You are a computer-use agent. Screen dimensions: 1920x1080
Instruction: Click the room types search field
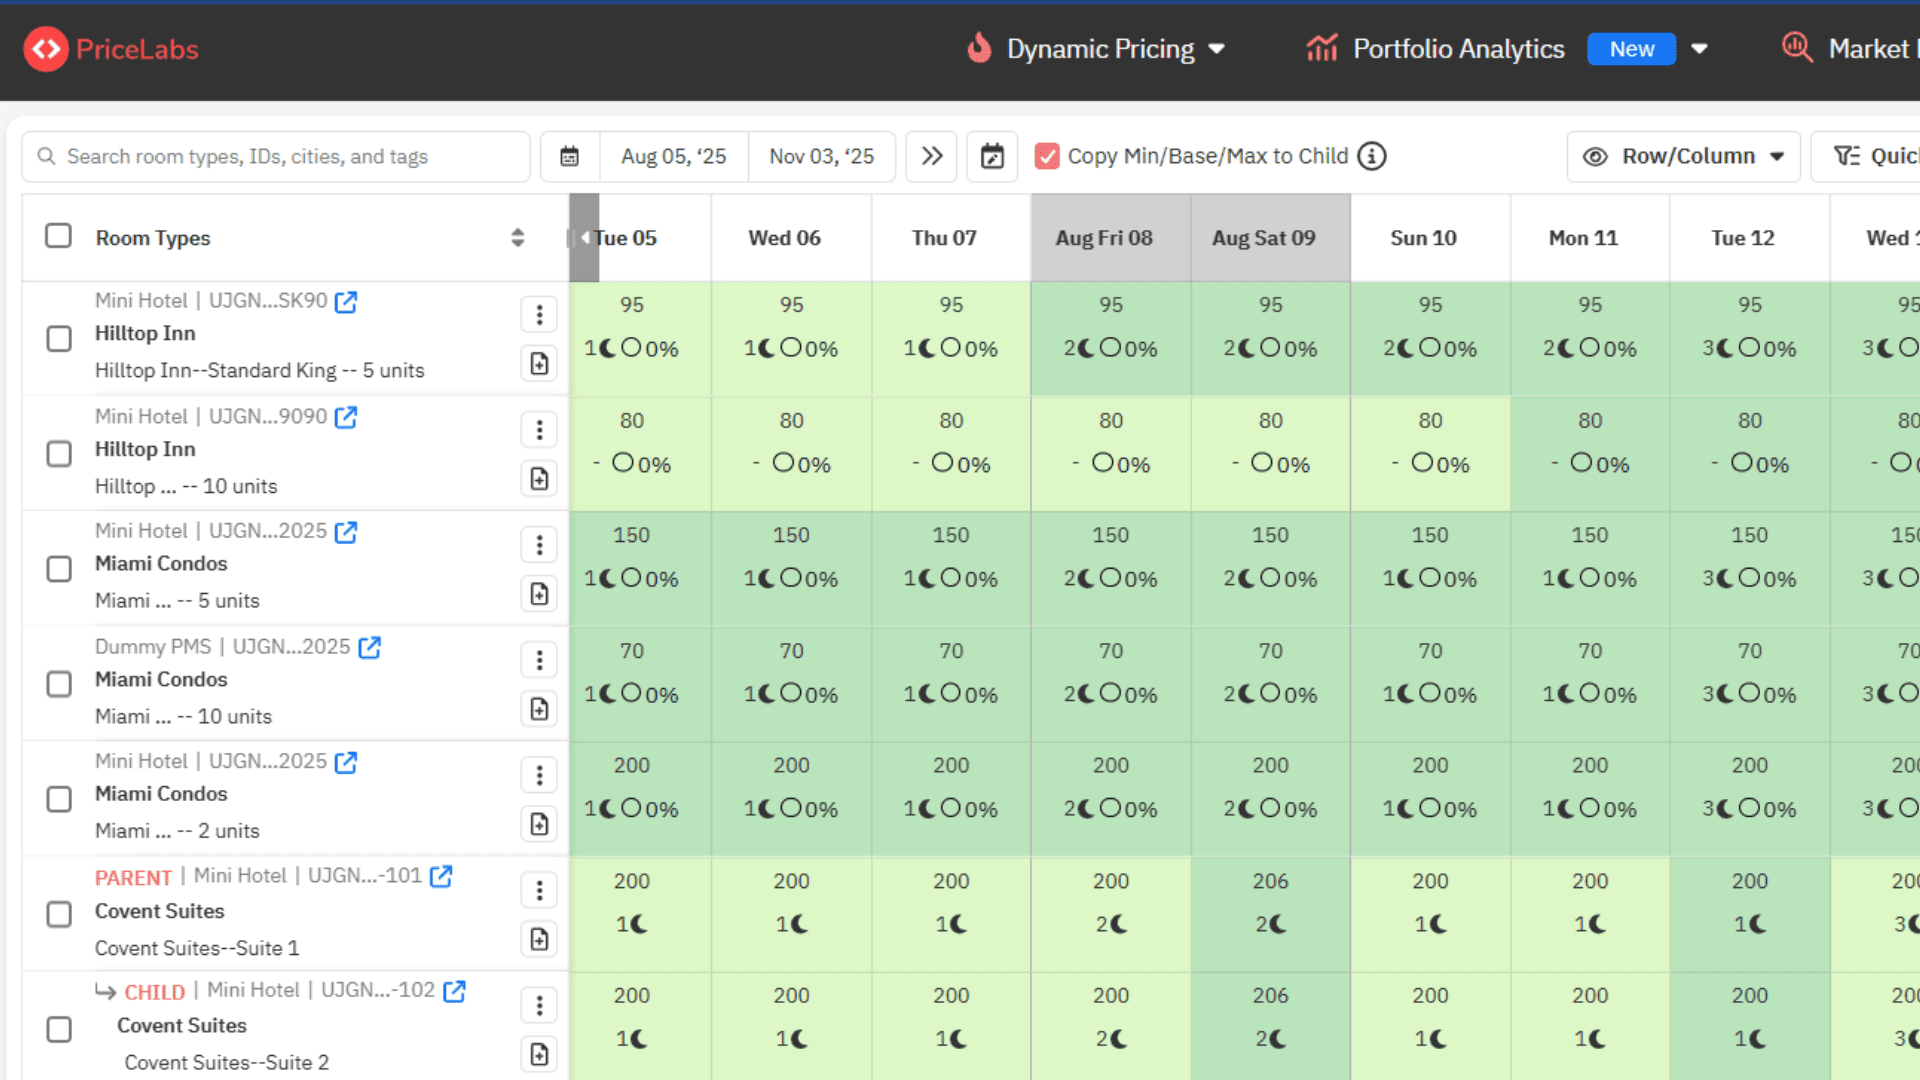point(276,156)
